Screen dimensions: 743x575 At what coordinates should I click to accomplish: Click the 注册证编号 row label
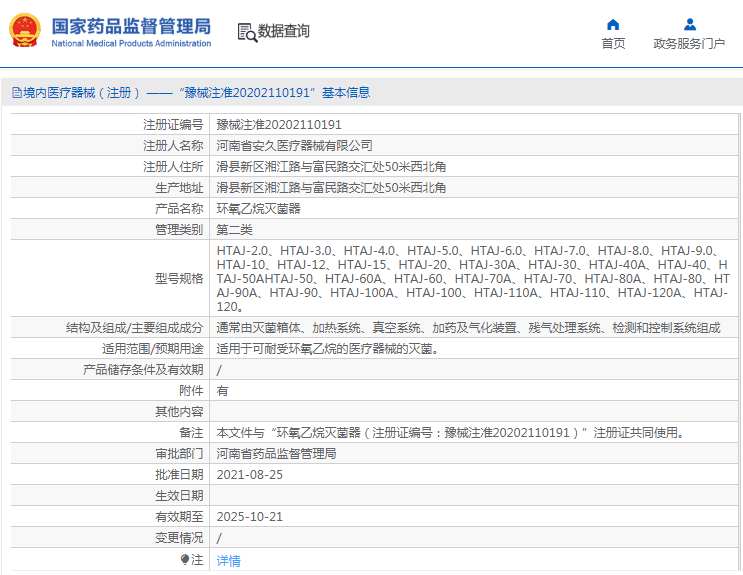click(x=173, y=125)
